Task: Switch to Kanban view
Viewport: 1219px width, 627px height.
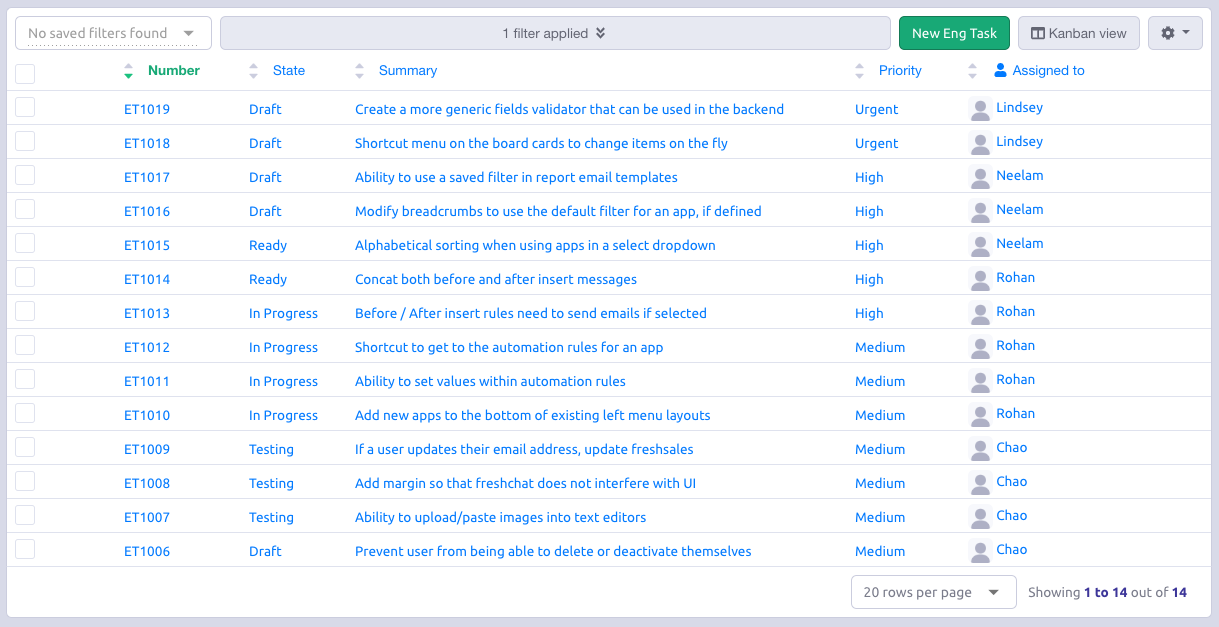Action: click(x=1078, y=33)
